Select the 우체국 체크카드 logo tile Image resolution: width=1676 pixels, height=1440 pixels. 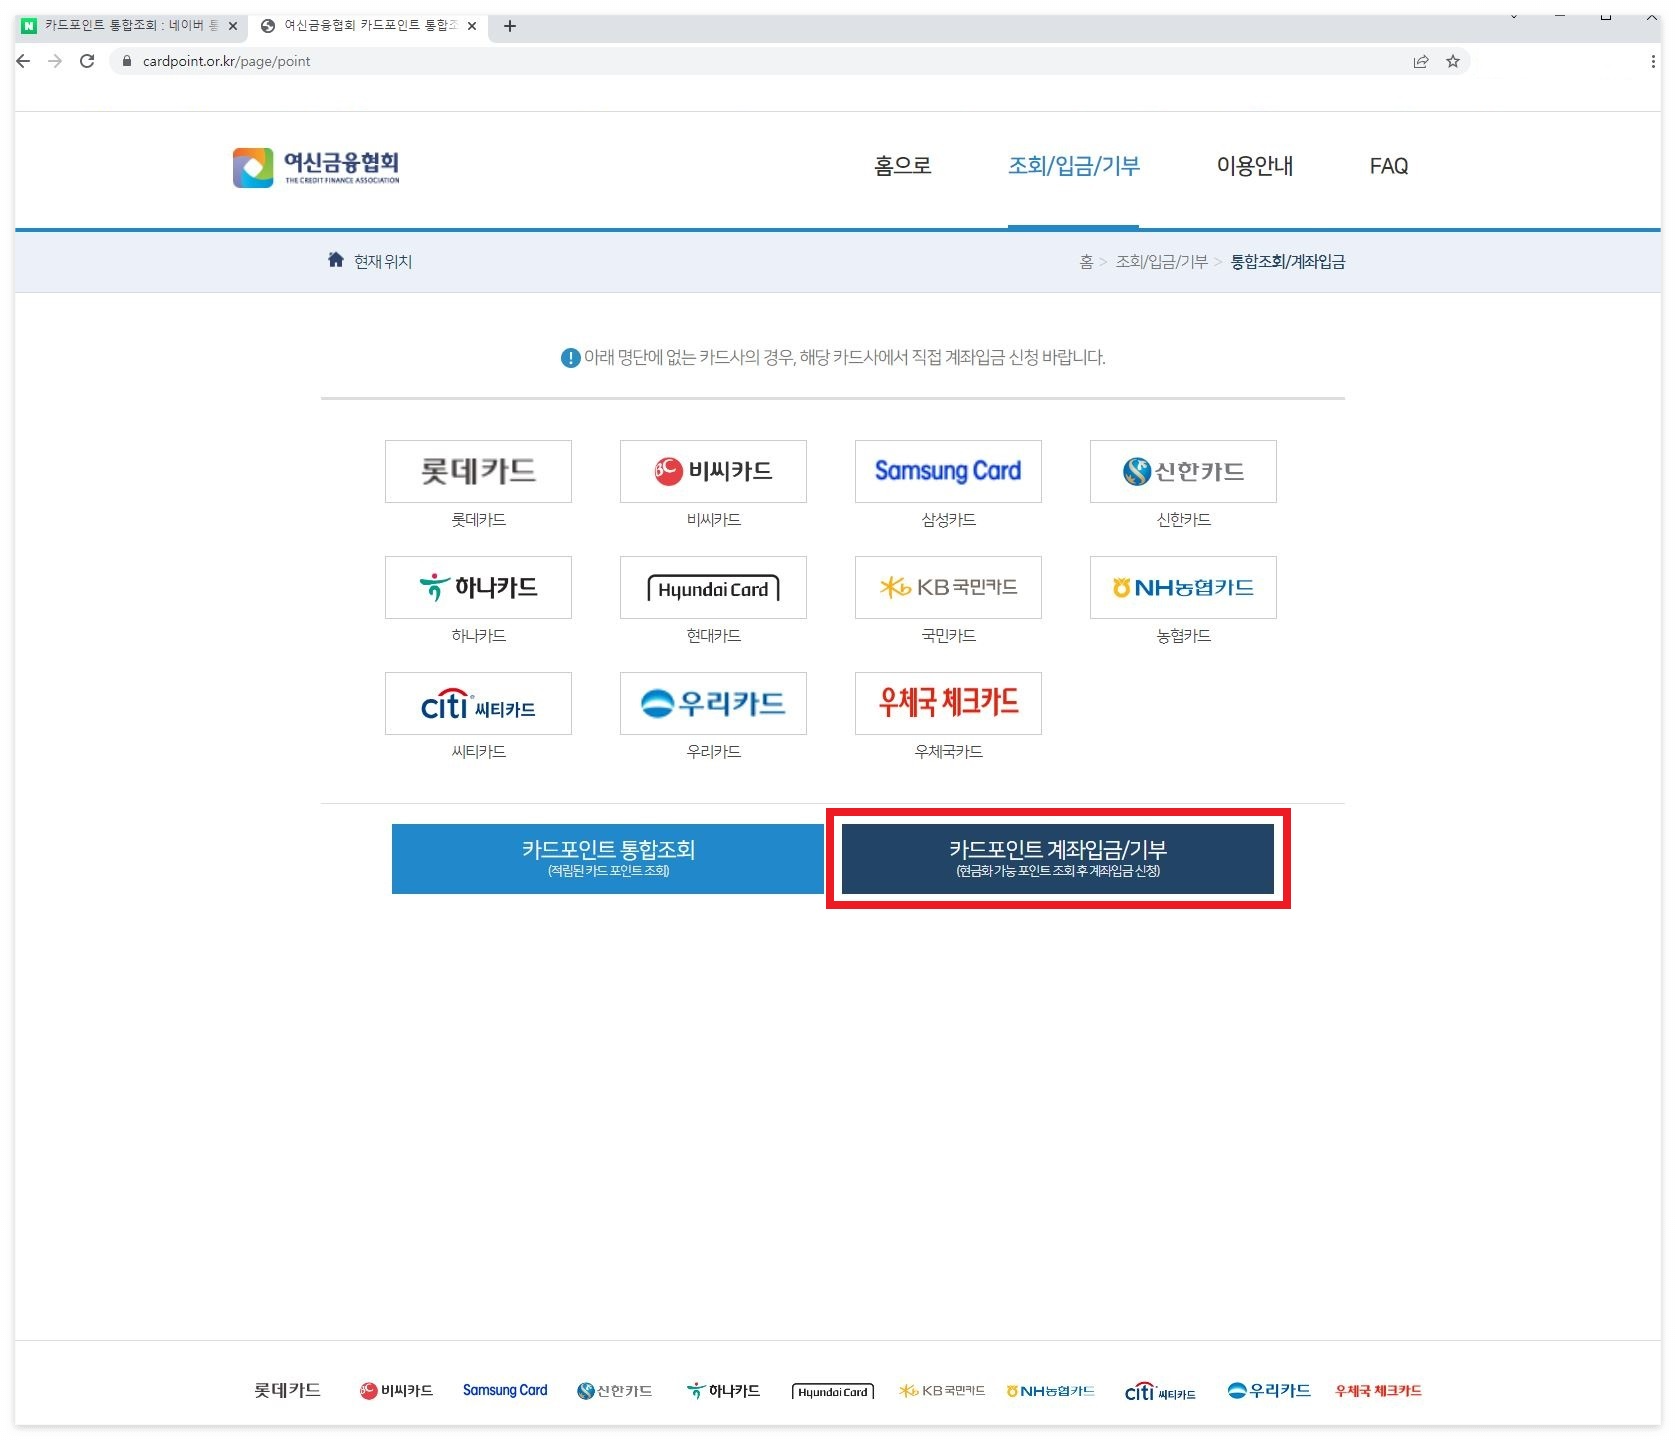pyautogui.click(x=948, y=703)
